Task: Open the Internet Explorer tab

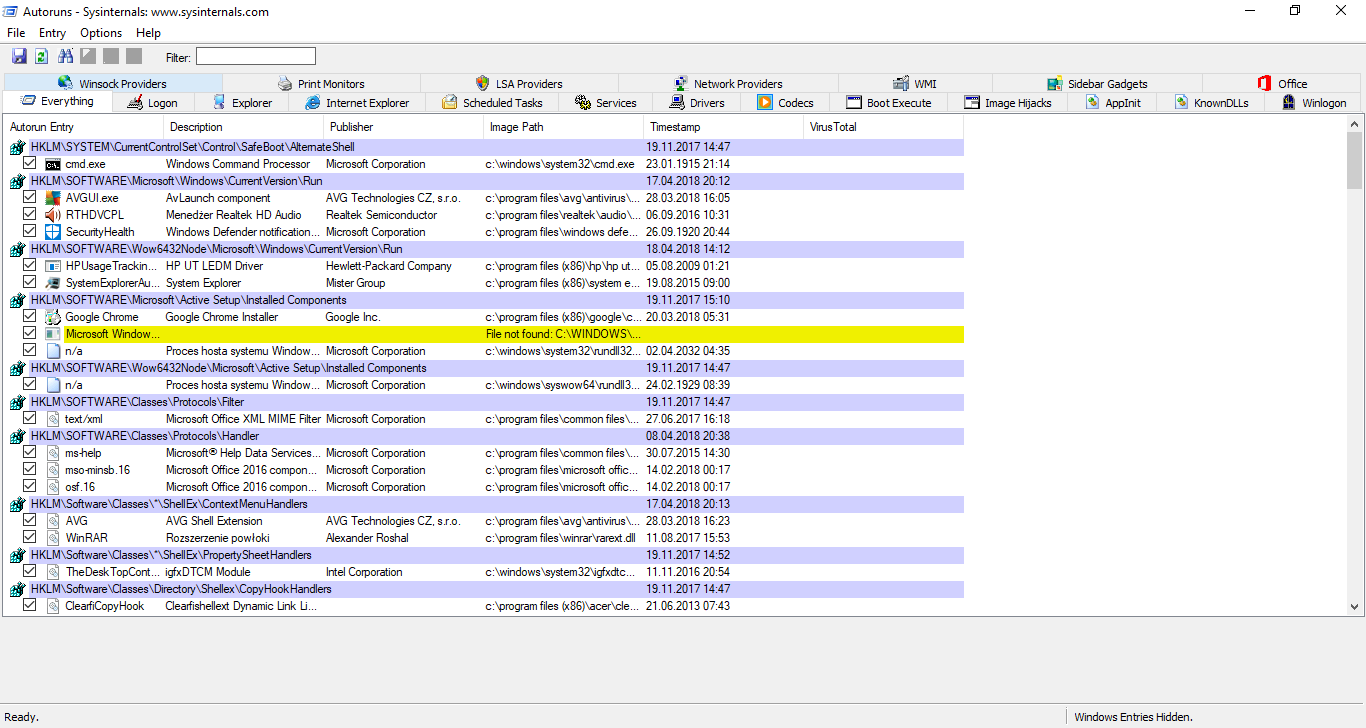Action: [357, 103]
